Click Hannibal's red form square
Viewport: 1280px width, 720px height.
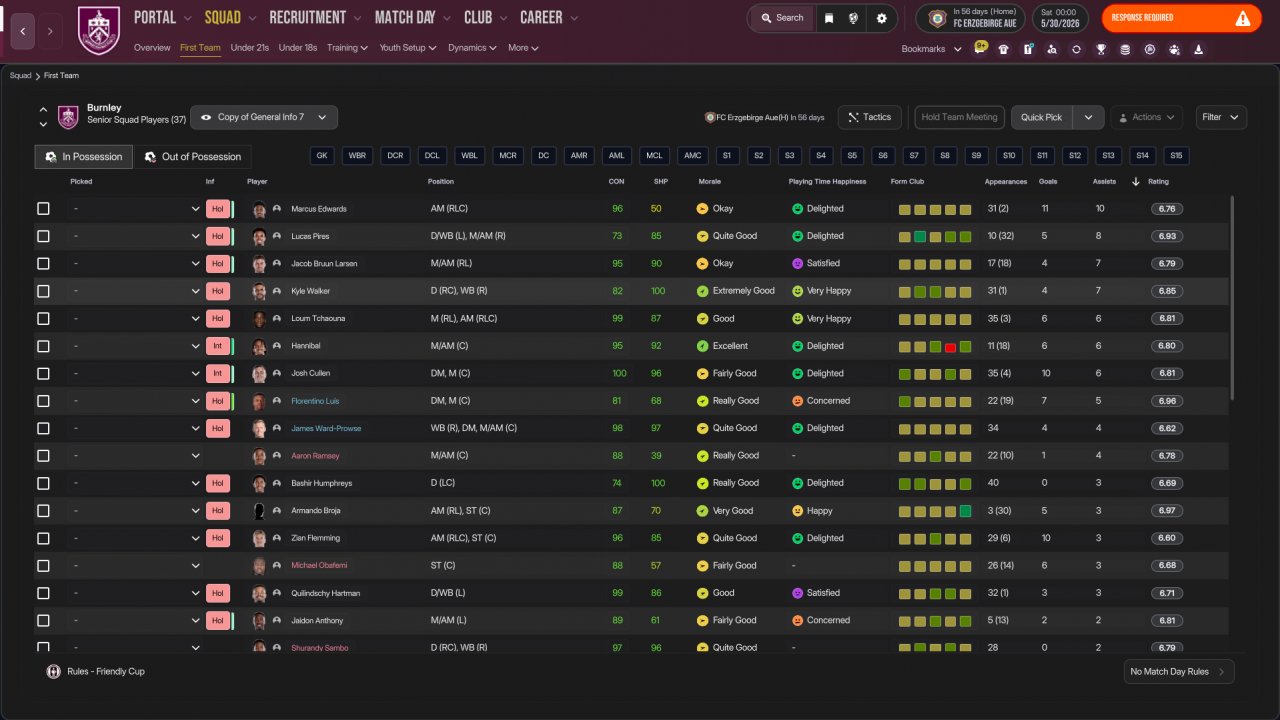tap(950, 347)
